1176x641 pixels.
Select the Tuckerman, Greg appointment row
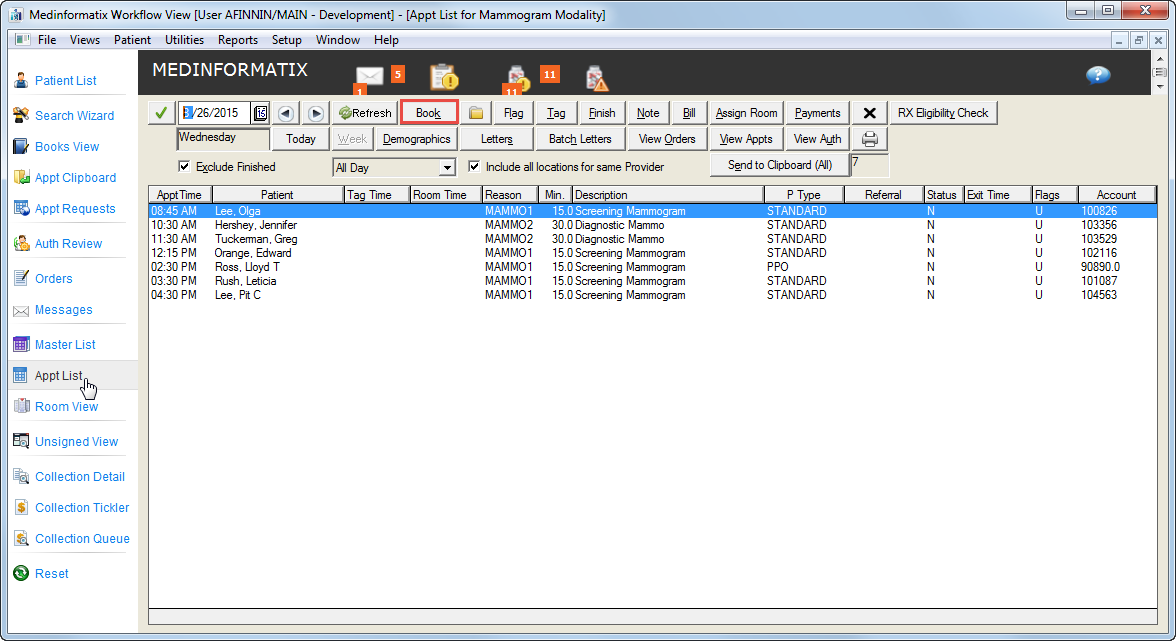(652, 239)
